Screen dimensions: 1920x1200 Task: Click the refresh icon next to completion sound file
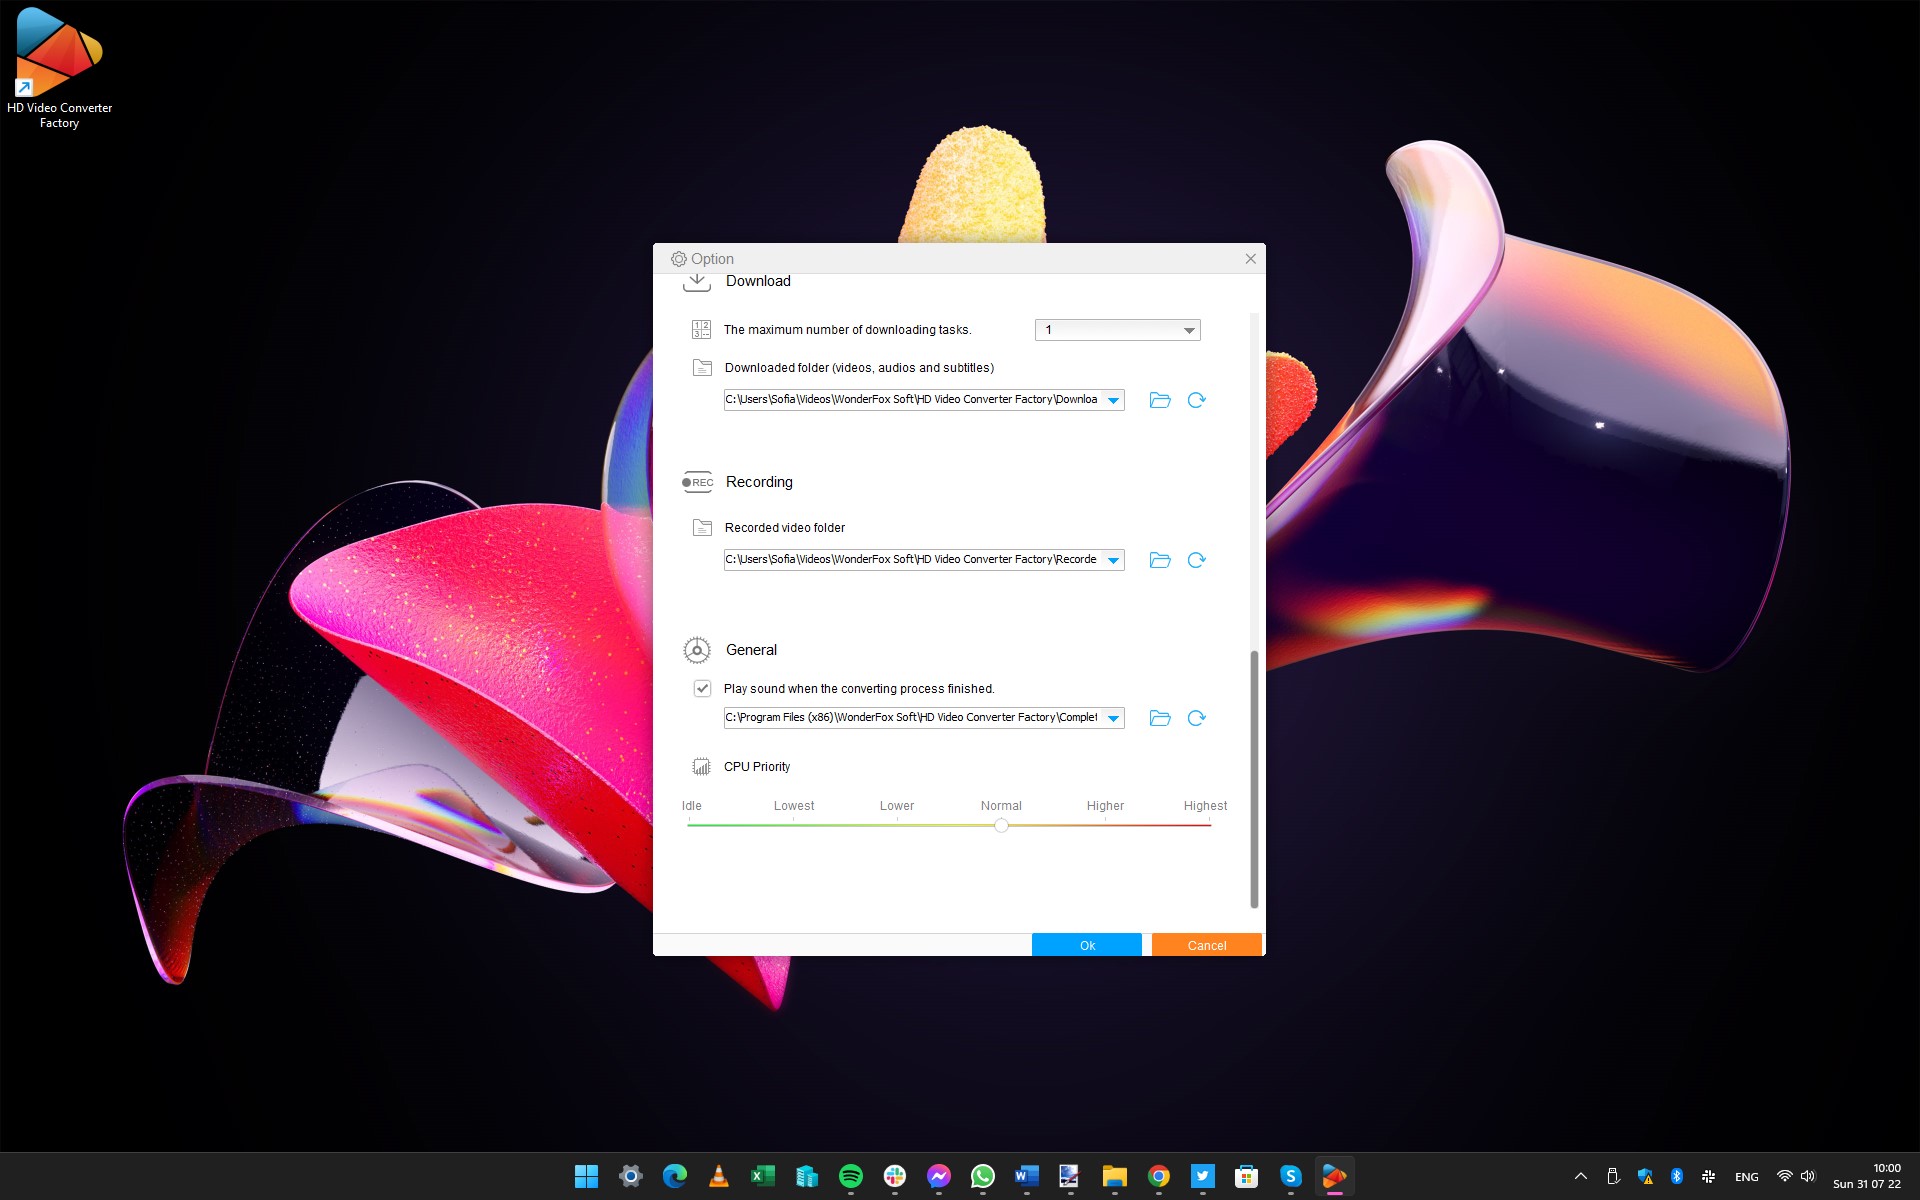(x=1197, y=716)
